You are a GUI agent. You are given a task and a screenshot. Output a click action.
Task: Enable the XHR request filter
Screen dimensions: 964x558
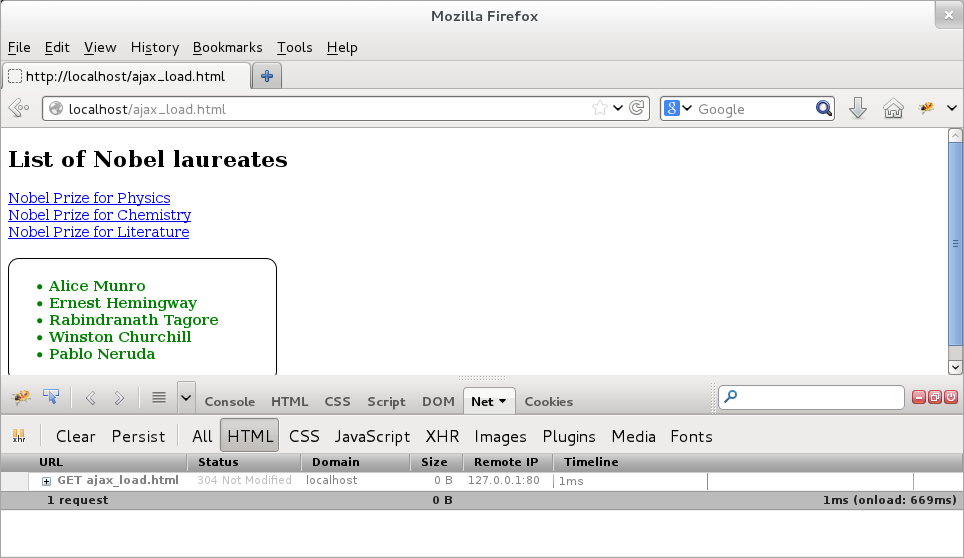tap(442, 436)
